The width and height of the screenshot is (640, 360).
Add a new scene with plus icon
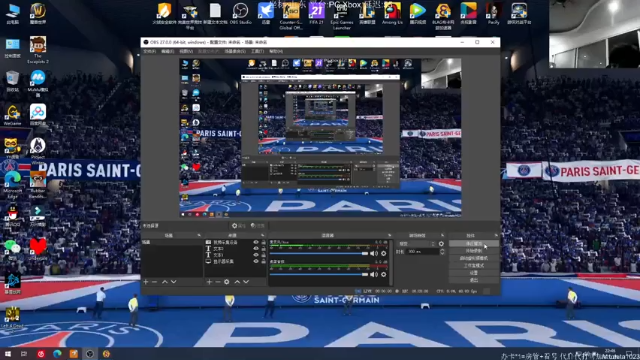pos(146,282)
